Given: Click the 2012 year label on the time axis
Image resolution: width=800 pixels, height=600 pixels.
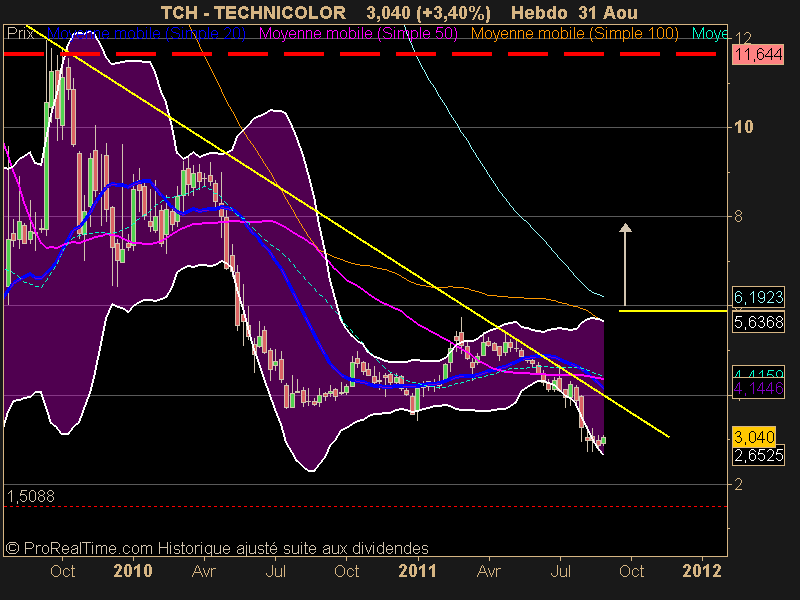Looking at the screenshot, I should point(702,571).
